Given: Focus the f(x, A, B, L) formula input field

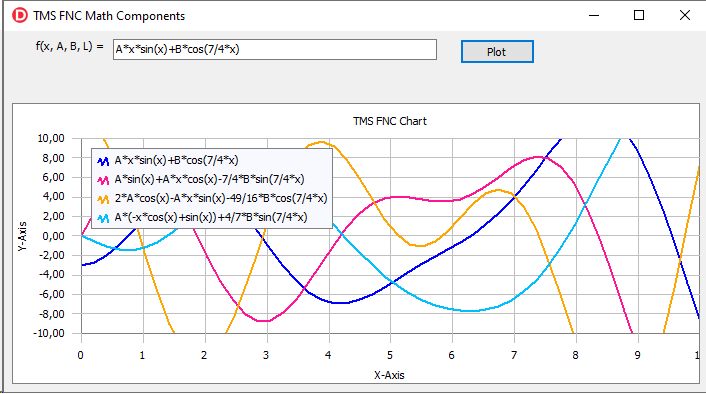Looking at the screenshot, I should [x=275, y=50].
